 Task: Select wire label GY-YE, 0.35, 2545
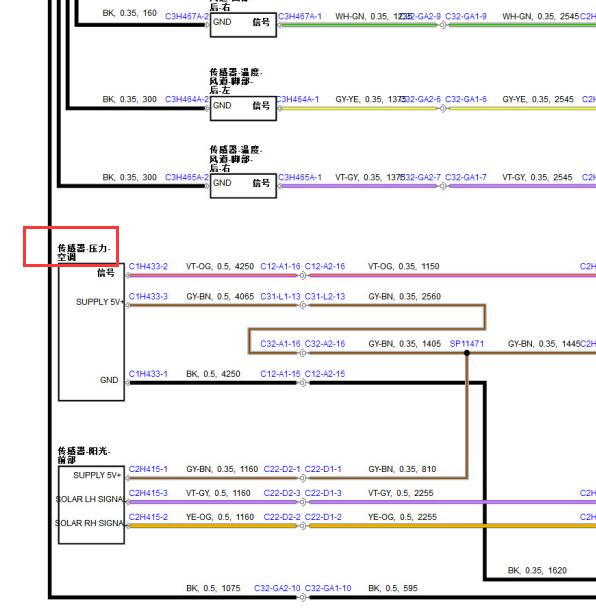point(538,99)
